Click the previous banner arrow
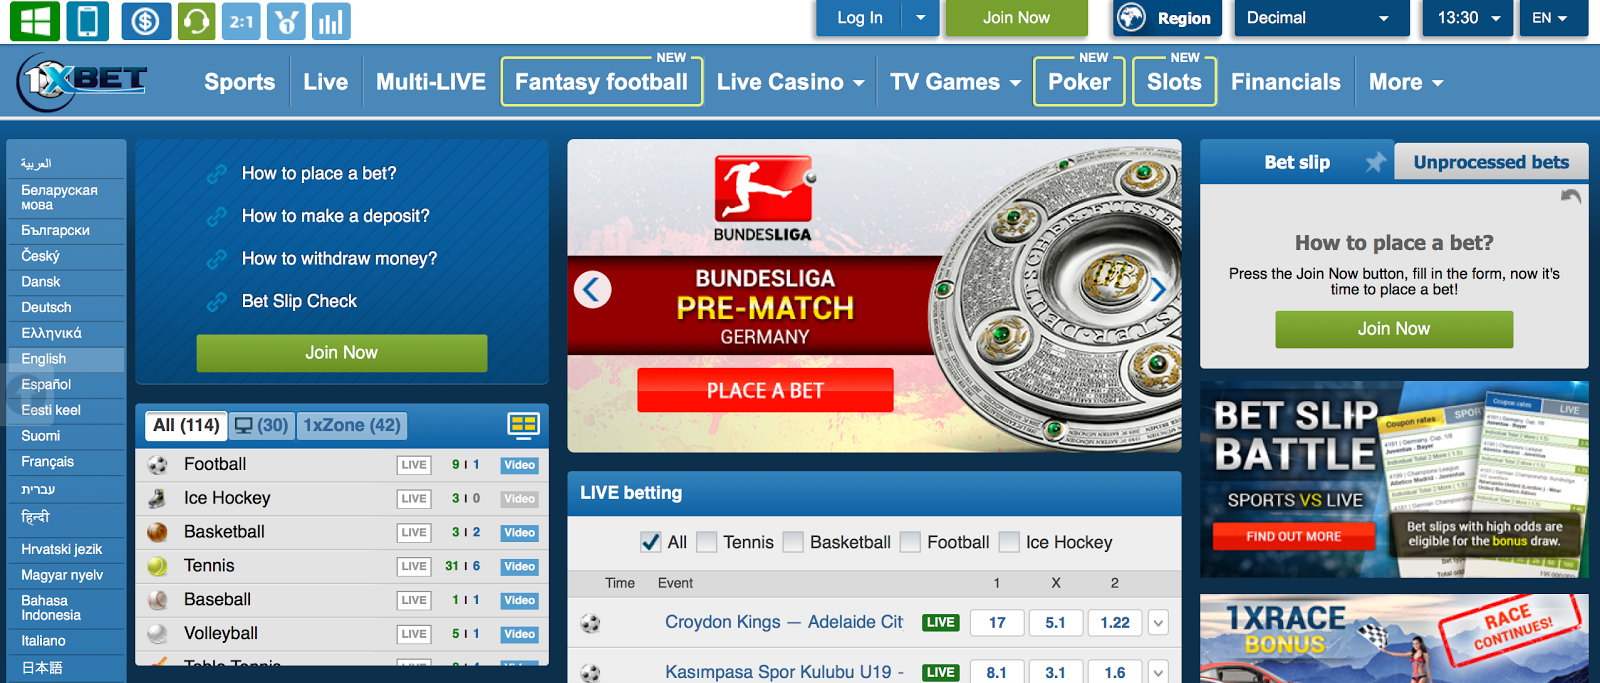This screenshot has height=683, width=1600. (592, 290)
